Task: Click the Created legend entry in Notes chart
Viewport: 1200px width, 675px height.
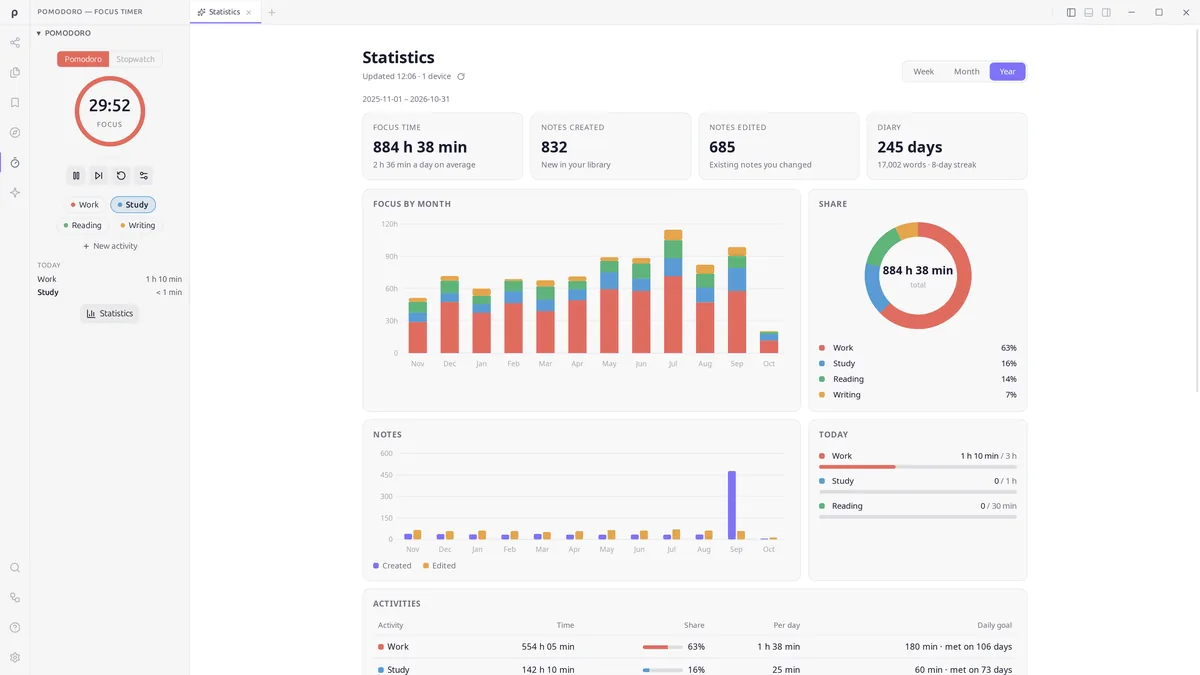Action: point(392,566)
